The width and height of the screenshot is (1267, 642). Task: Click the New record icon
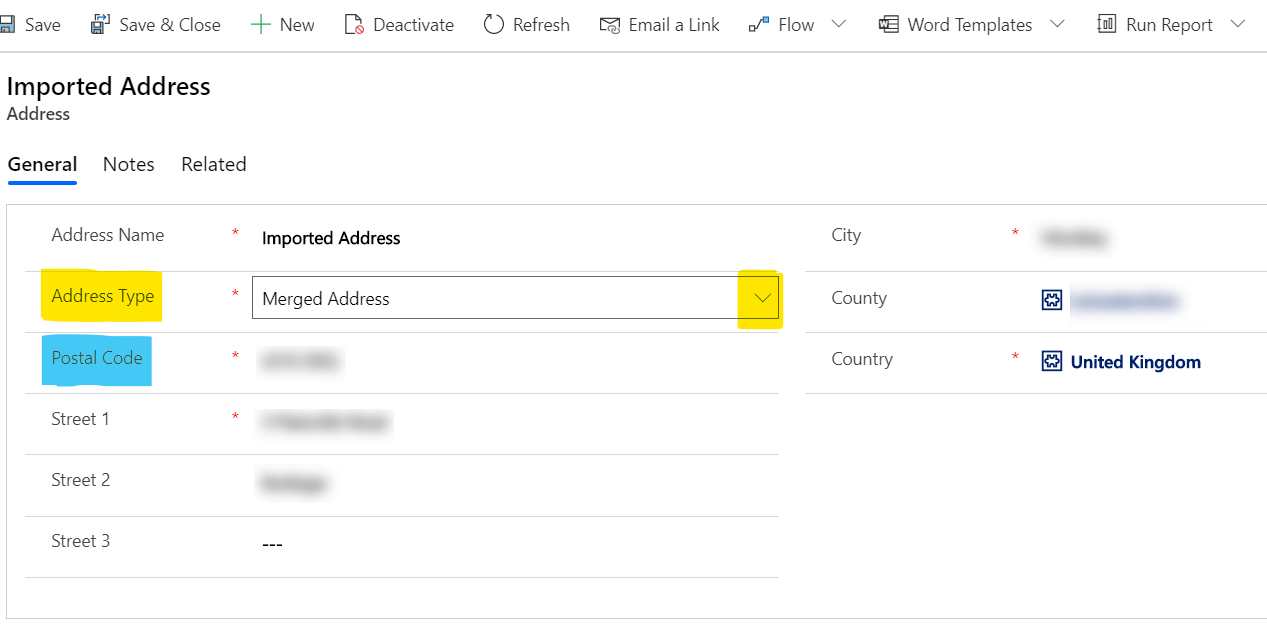[260, 23]
